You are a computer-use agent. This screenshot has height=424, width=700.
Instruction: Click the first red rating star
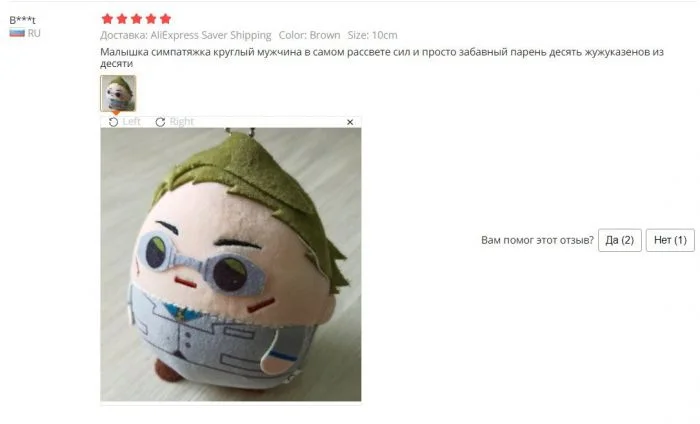point(107,19)
